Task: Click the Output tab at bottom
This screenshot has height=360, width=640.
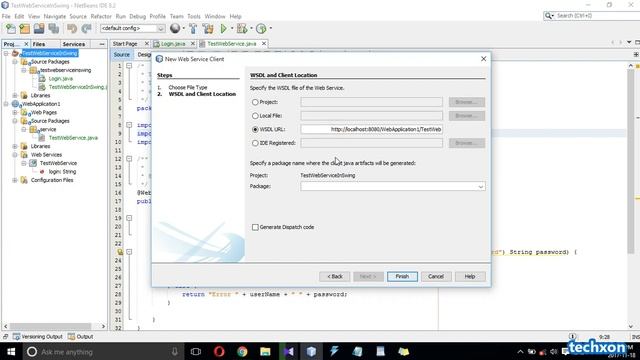Action: point(81,337)
